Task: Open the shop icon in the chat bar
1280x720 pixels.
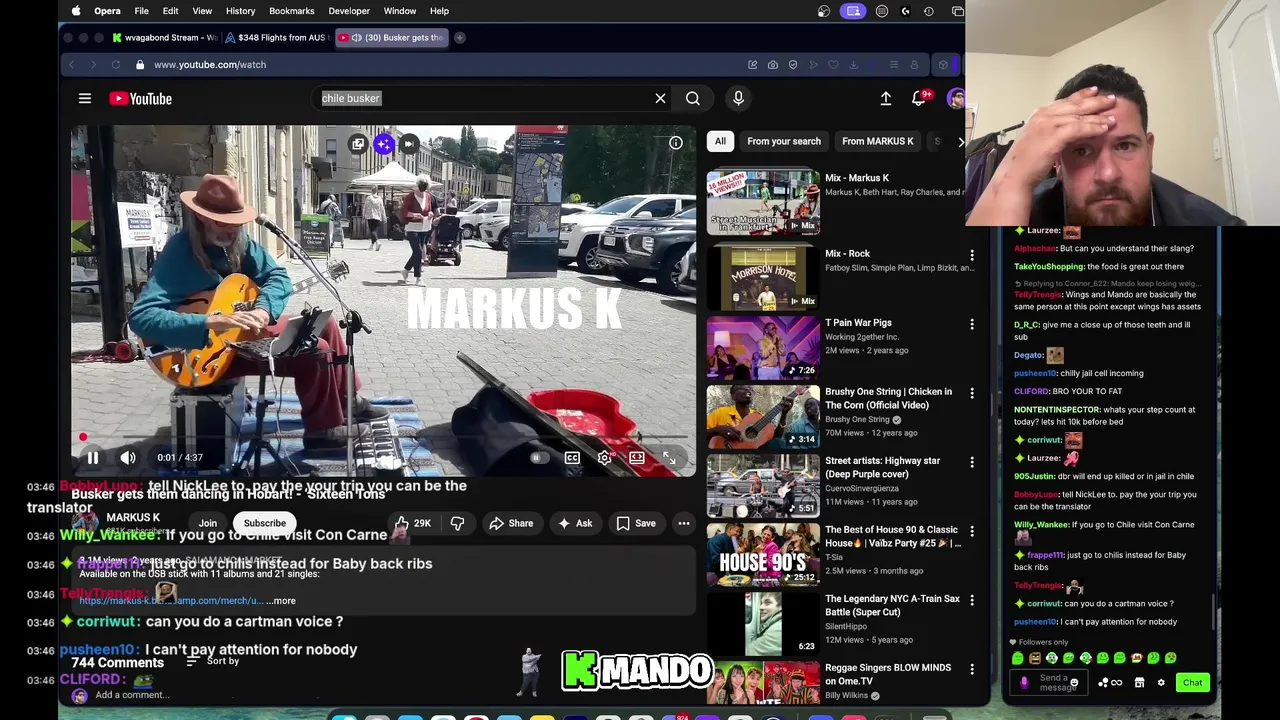Action: point(1139,683)
